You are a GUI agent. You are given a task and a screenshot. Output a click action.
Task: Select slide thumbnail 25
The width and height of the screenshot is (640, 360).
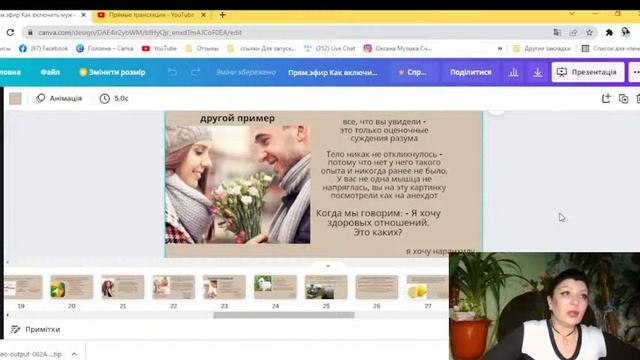point(326,287)
